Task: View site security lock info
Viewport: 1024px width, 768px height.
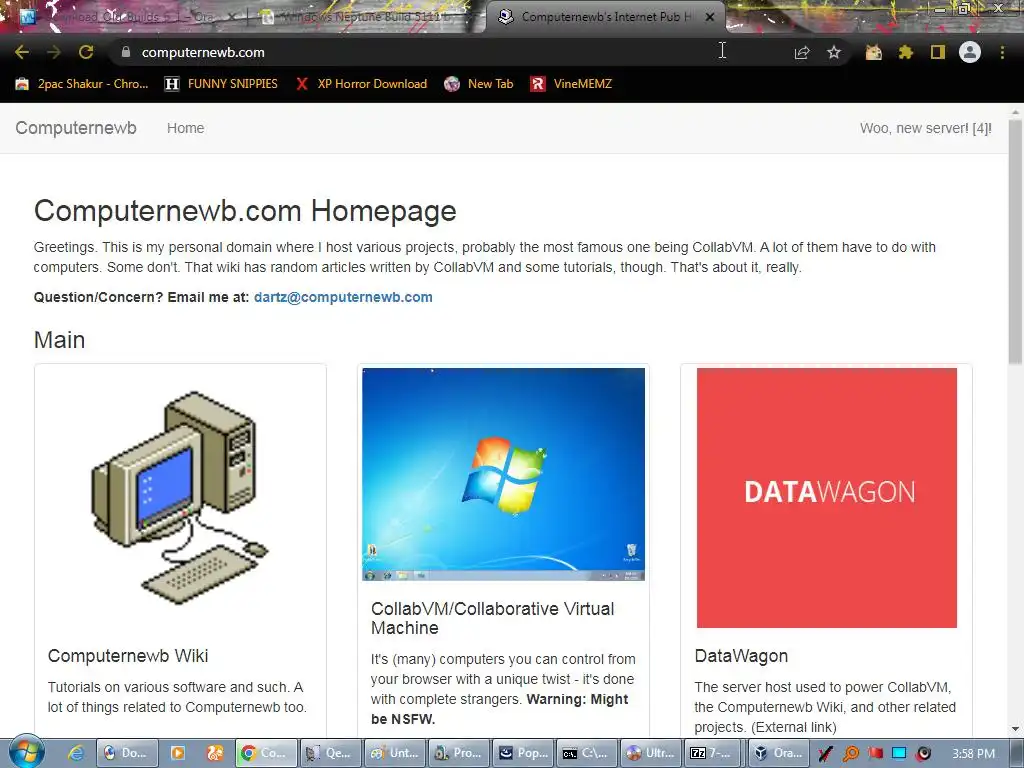Action: pyautogui.click(x=126, y=52)
